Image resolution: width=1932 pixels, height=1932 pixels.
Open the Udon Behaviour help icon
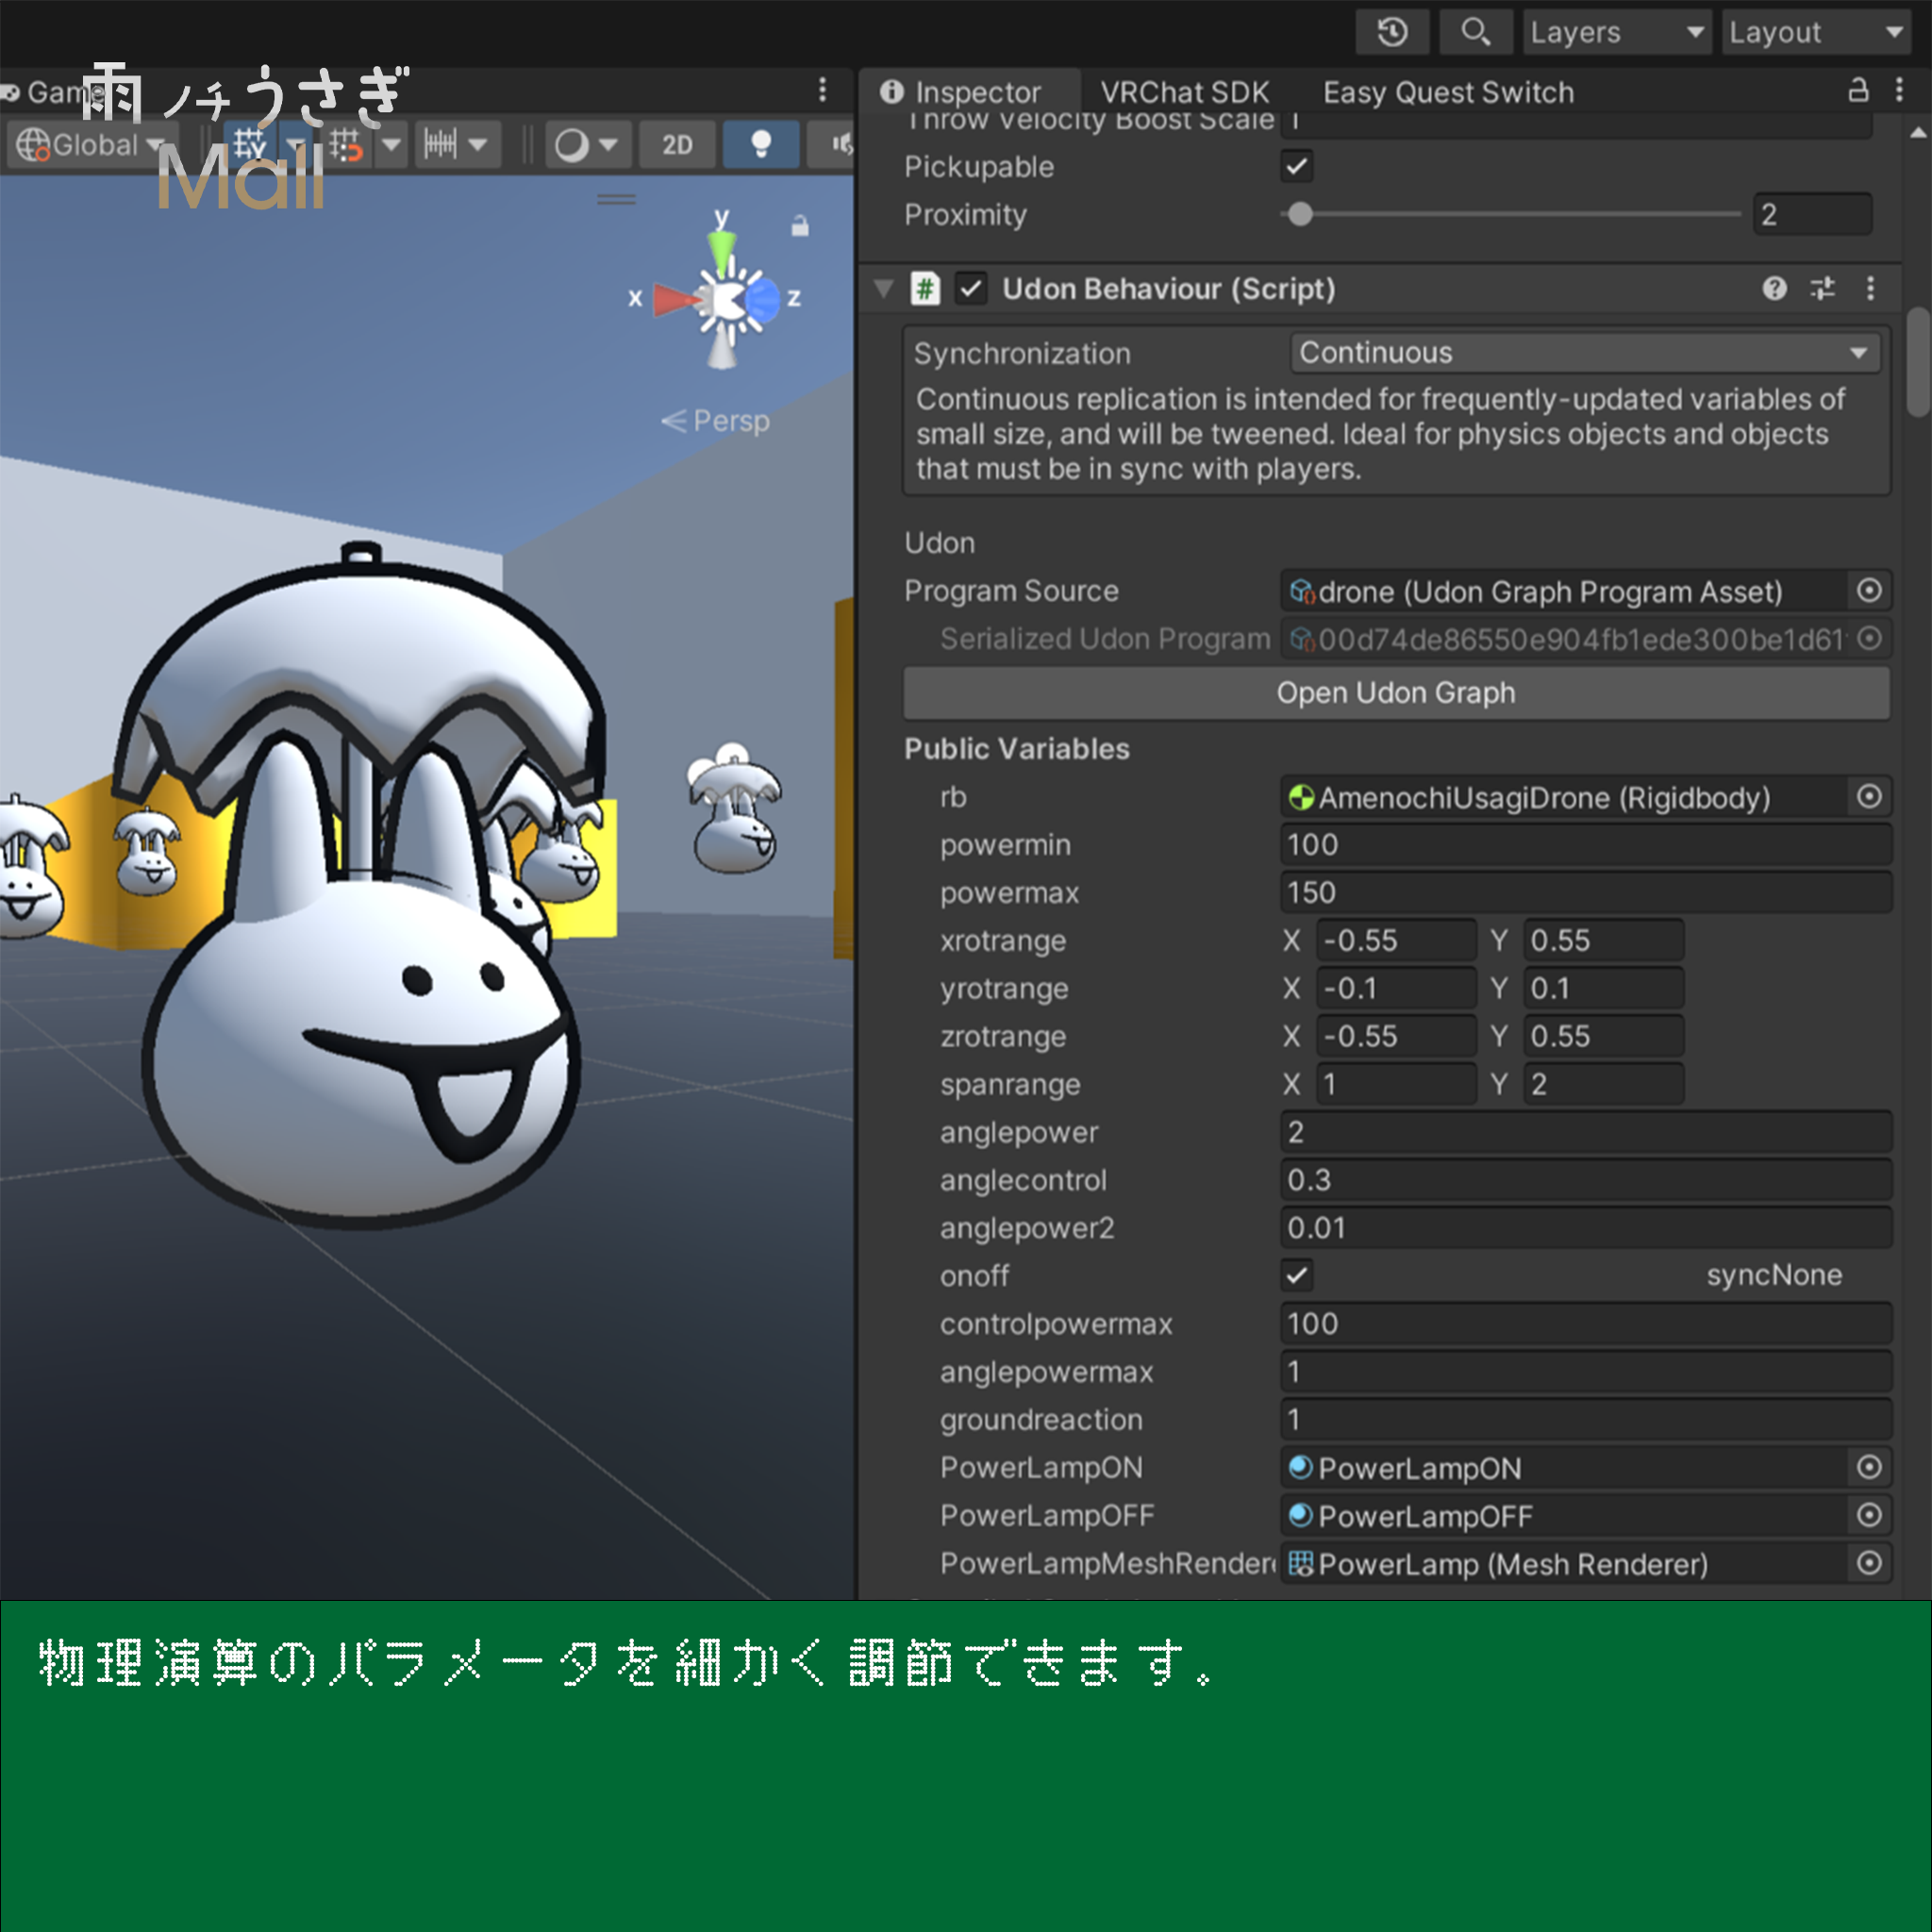1774,289
